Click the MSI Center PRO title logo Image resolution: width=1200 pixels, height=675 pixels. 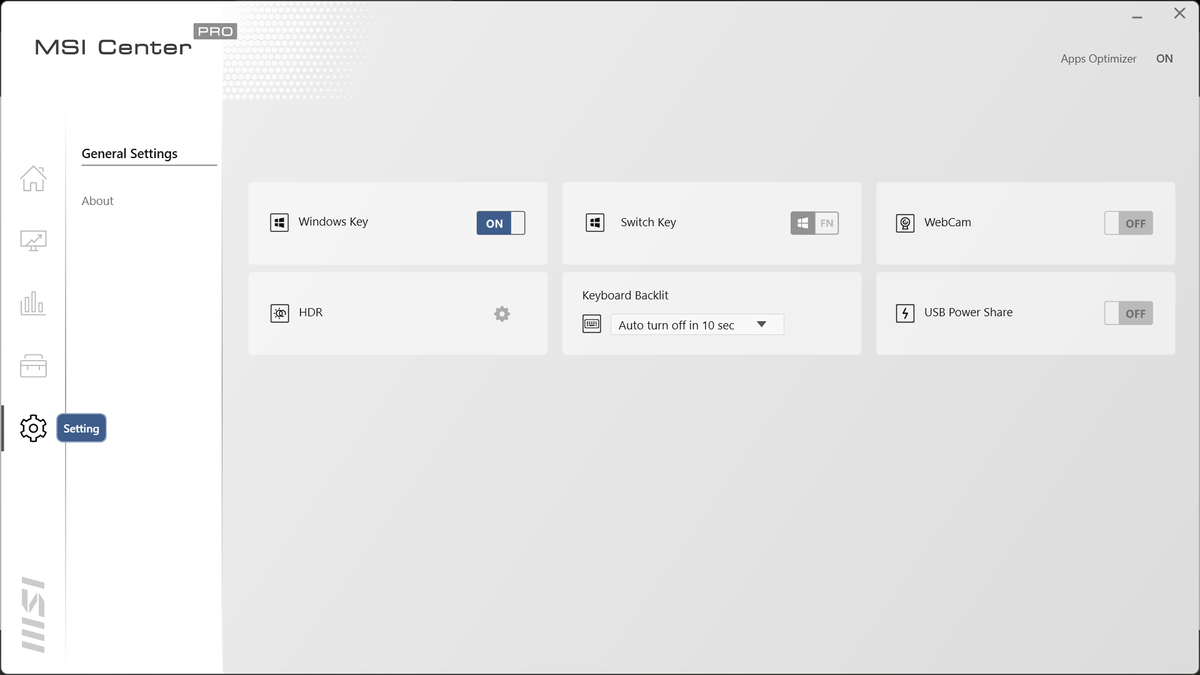coord(135,41)
